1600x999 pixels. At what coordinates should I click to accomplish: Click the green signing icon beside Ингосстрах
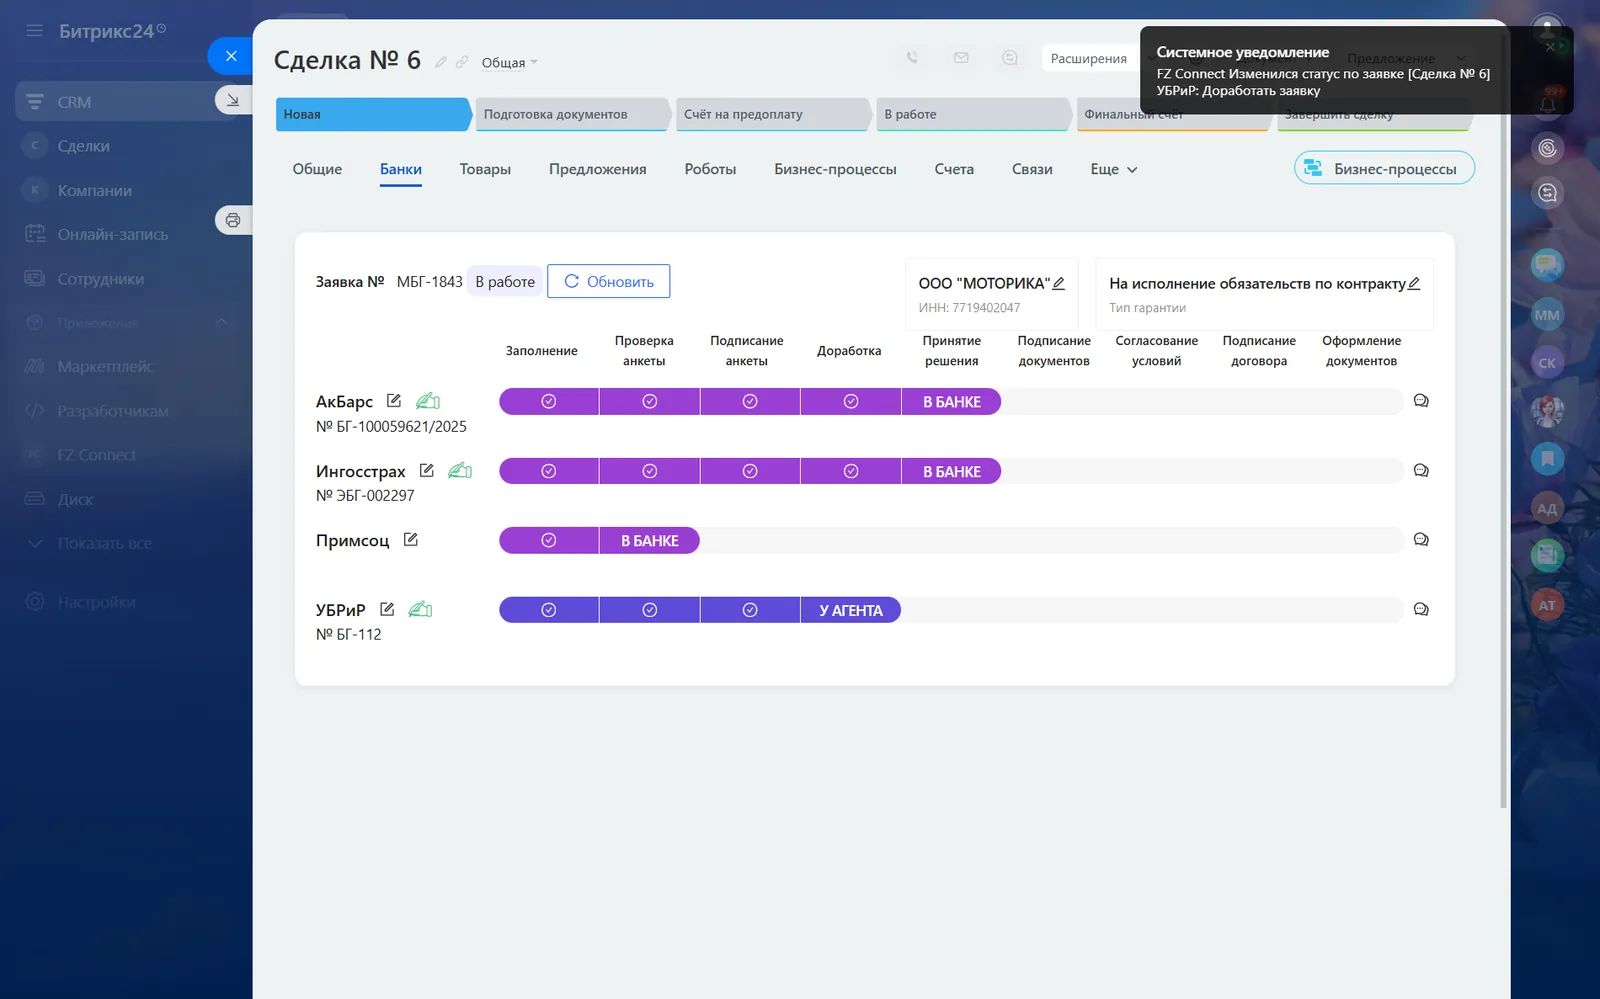(460, 471)
